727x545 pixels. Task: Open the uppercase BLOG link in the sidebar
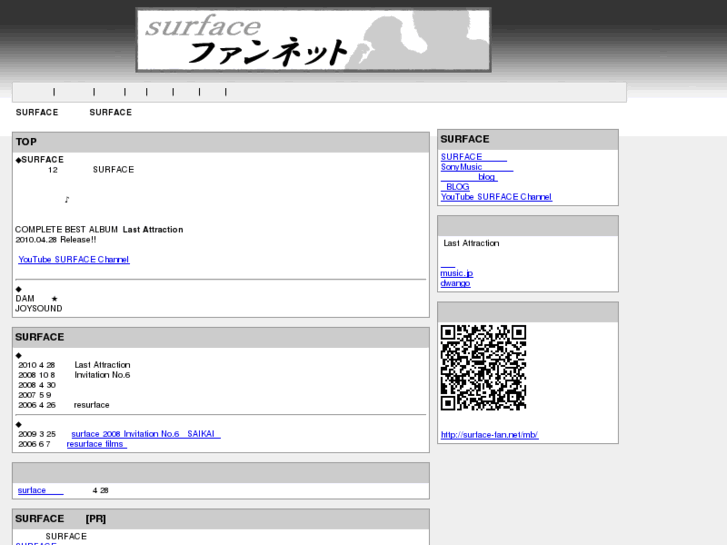tap(455, 187)
